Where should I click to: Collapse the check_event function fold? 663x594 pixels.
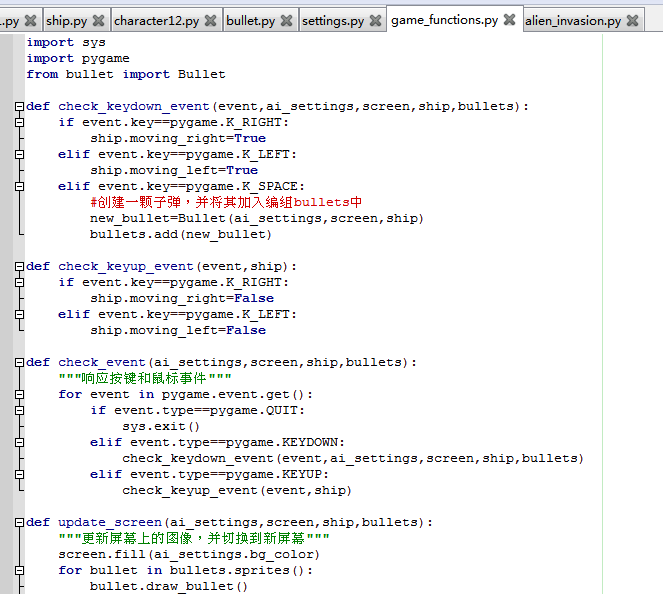pos(19,362)
